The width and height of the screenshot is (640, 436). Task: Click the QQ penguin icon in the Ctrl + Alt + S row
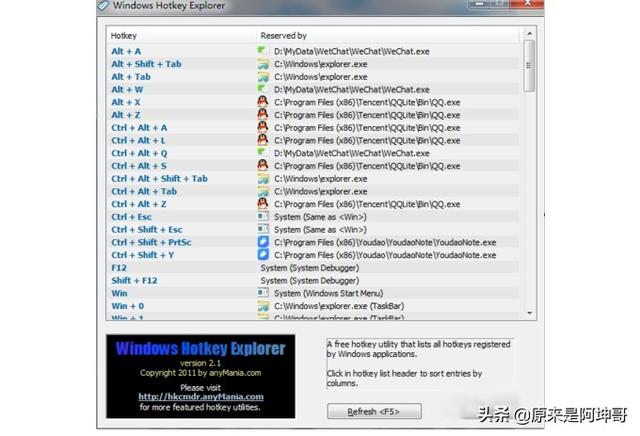(x=263, y=165)
